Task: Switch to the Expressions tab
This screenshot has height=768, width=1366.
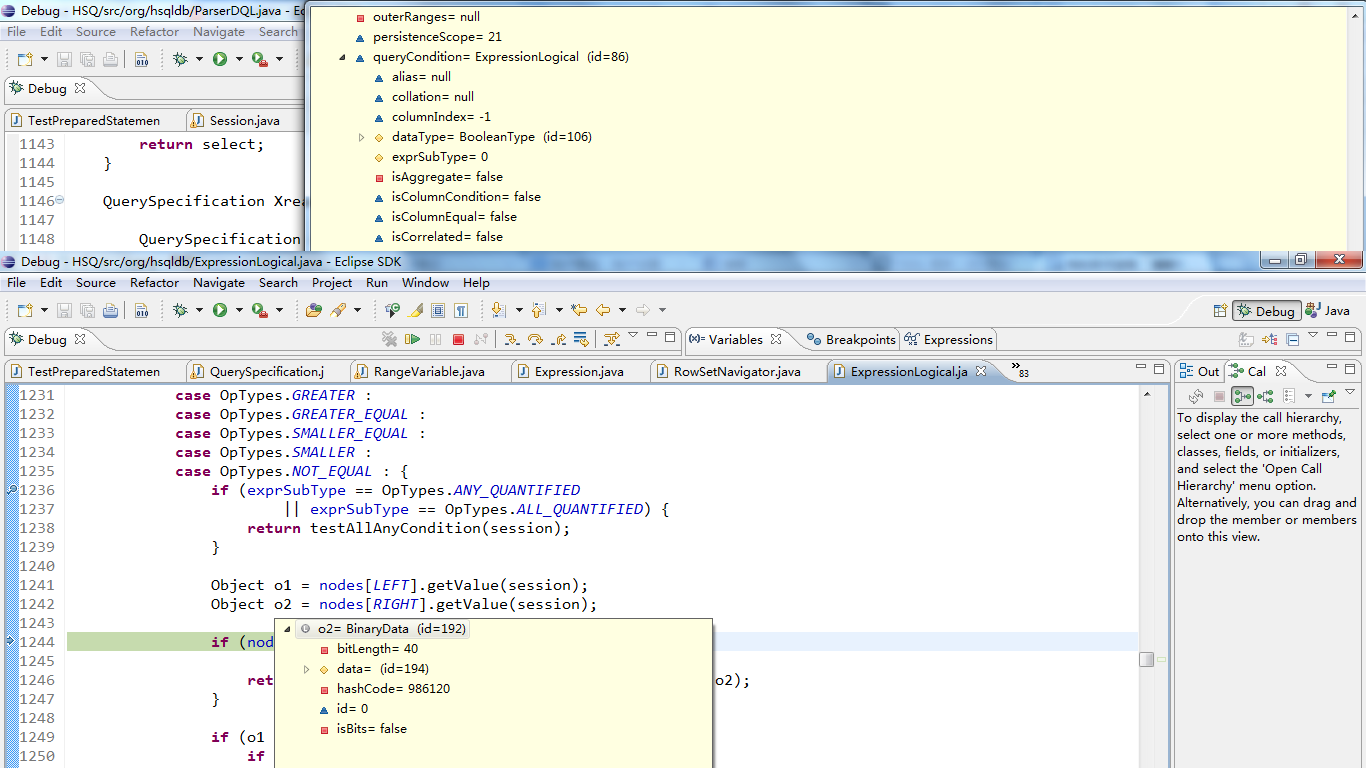Action: point(949,339)
